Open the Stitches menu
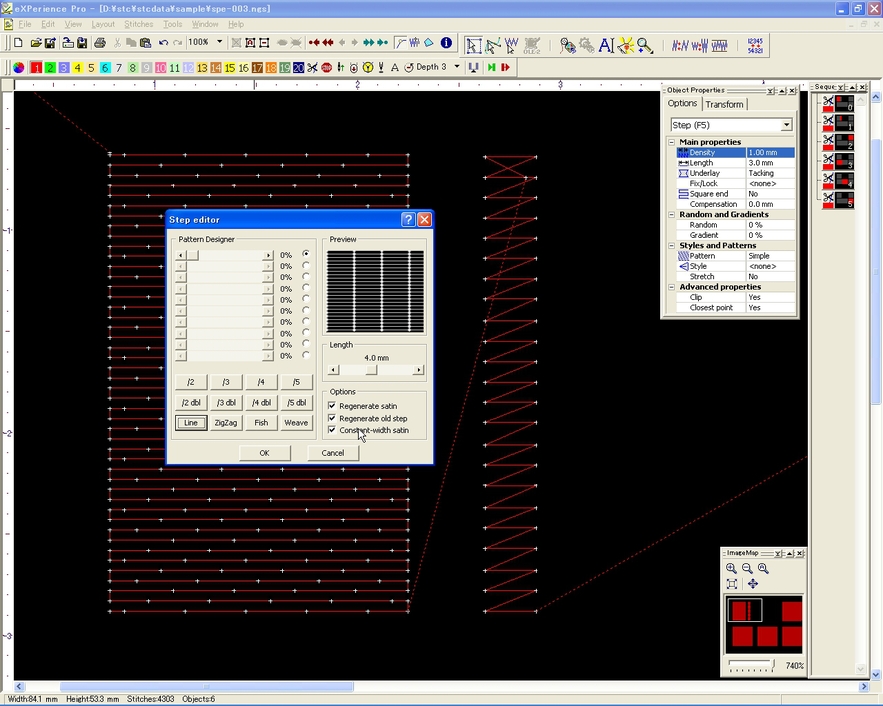Screen dimensions: 883x706 click(139, 24)
